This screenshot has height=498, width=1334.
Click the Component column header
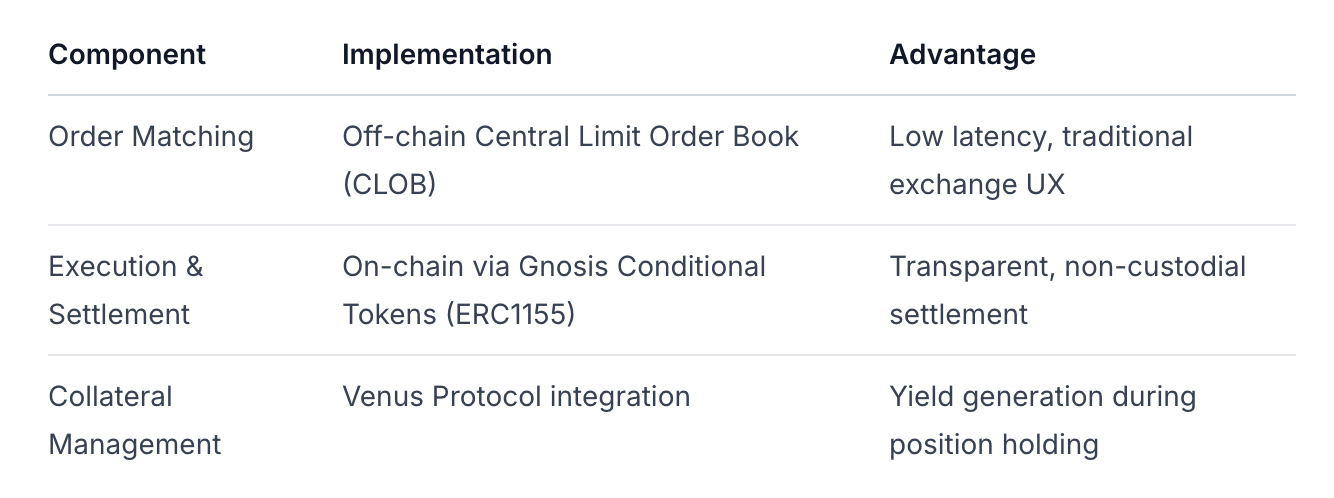pyautogui.click(x=127, y=54)
